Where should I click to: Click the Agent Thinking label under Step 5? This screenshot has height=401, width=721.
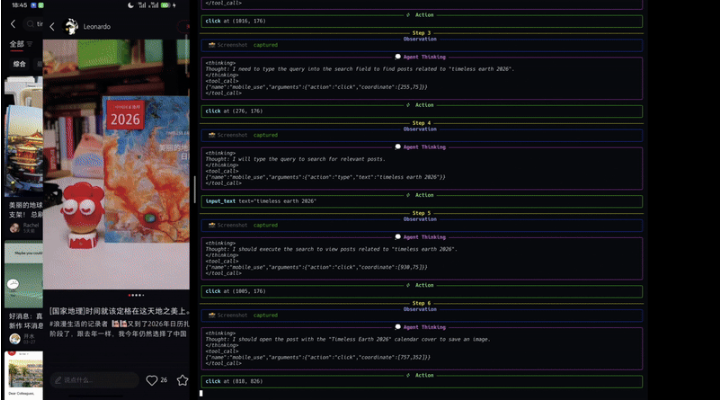[424, 237]
